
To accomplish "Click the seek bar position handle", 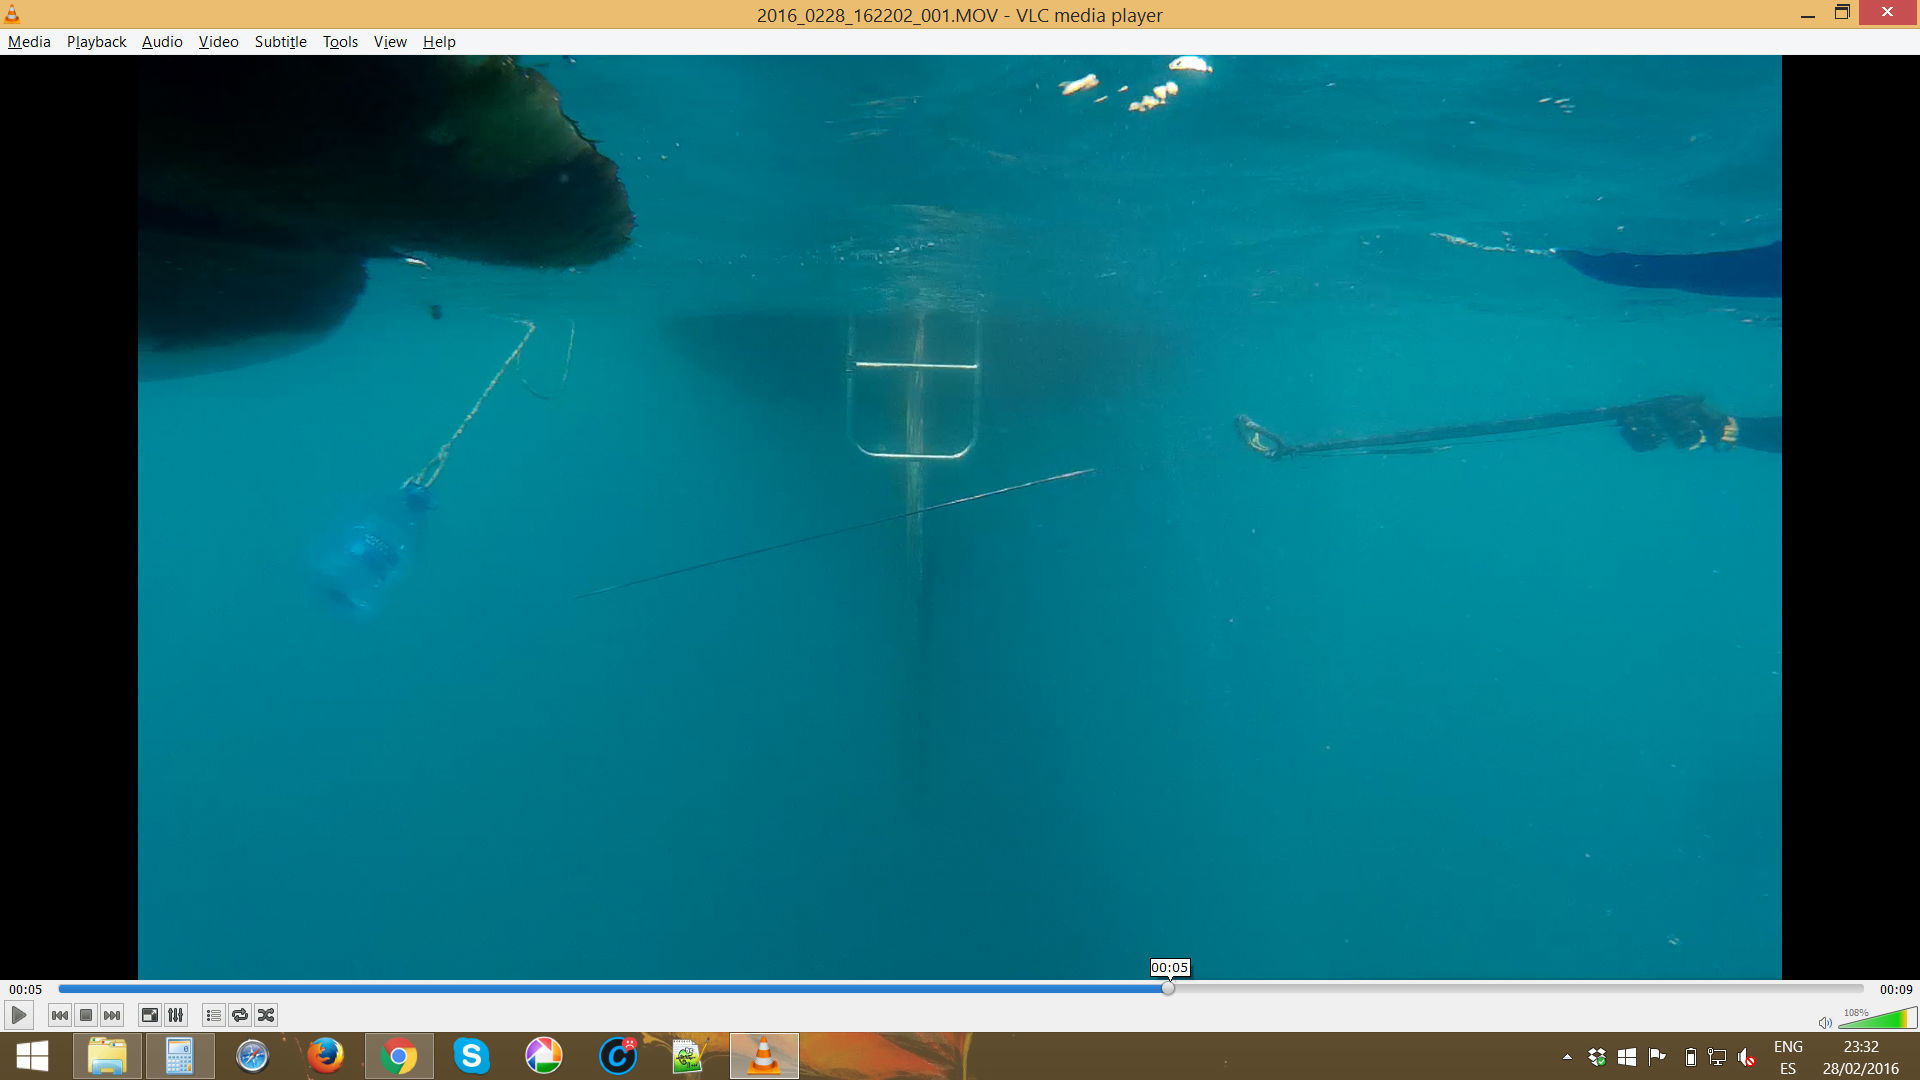I will (x=1168, y=988).
